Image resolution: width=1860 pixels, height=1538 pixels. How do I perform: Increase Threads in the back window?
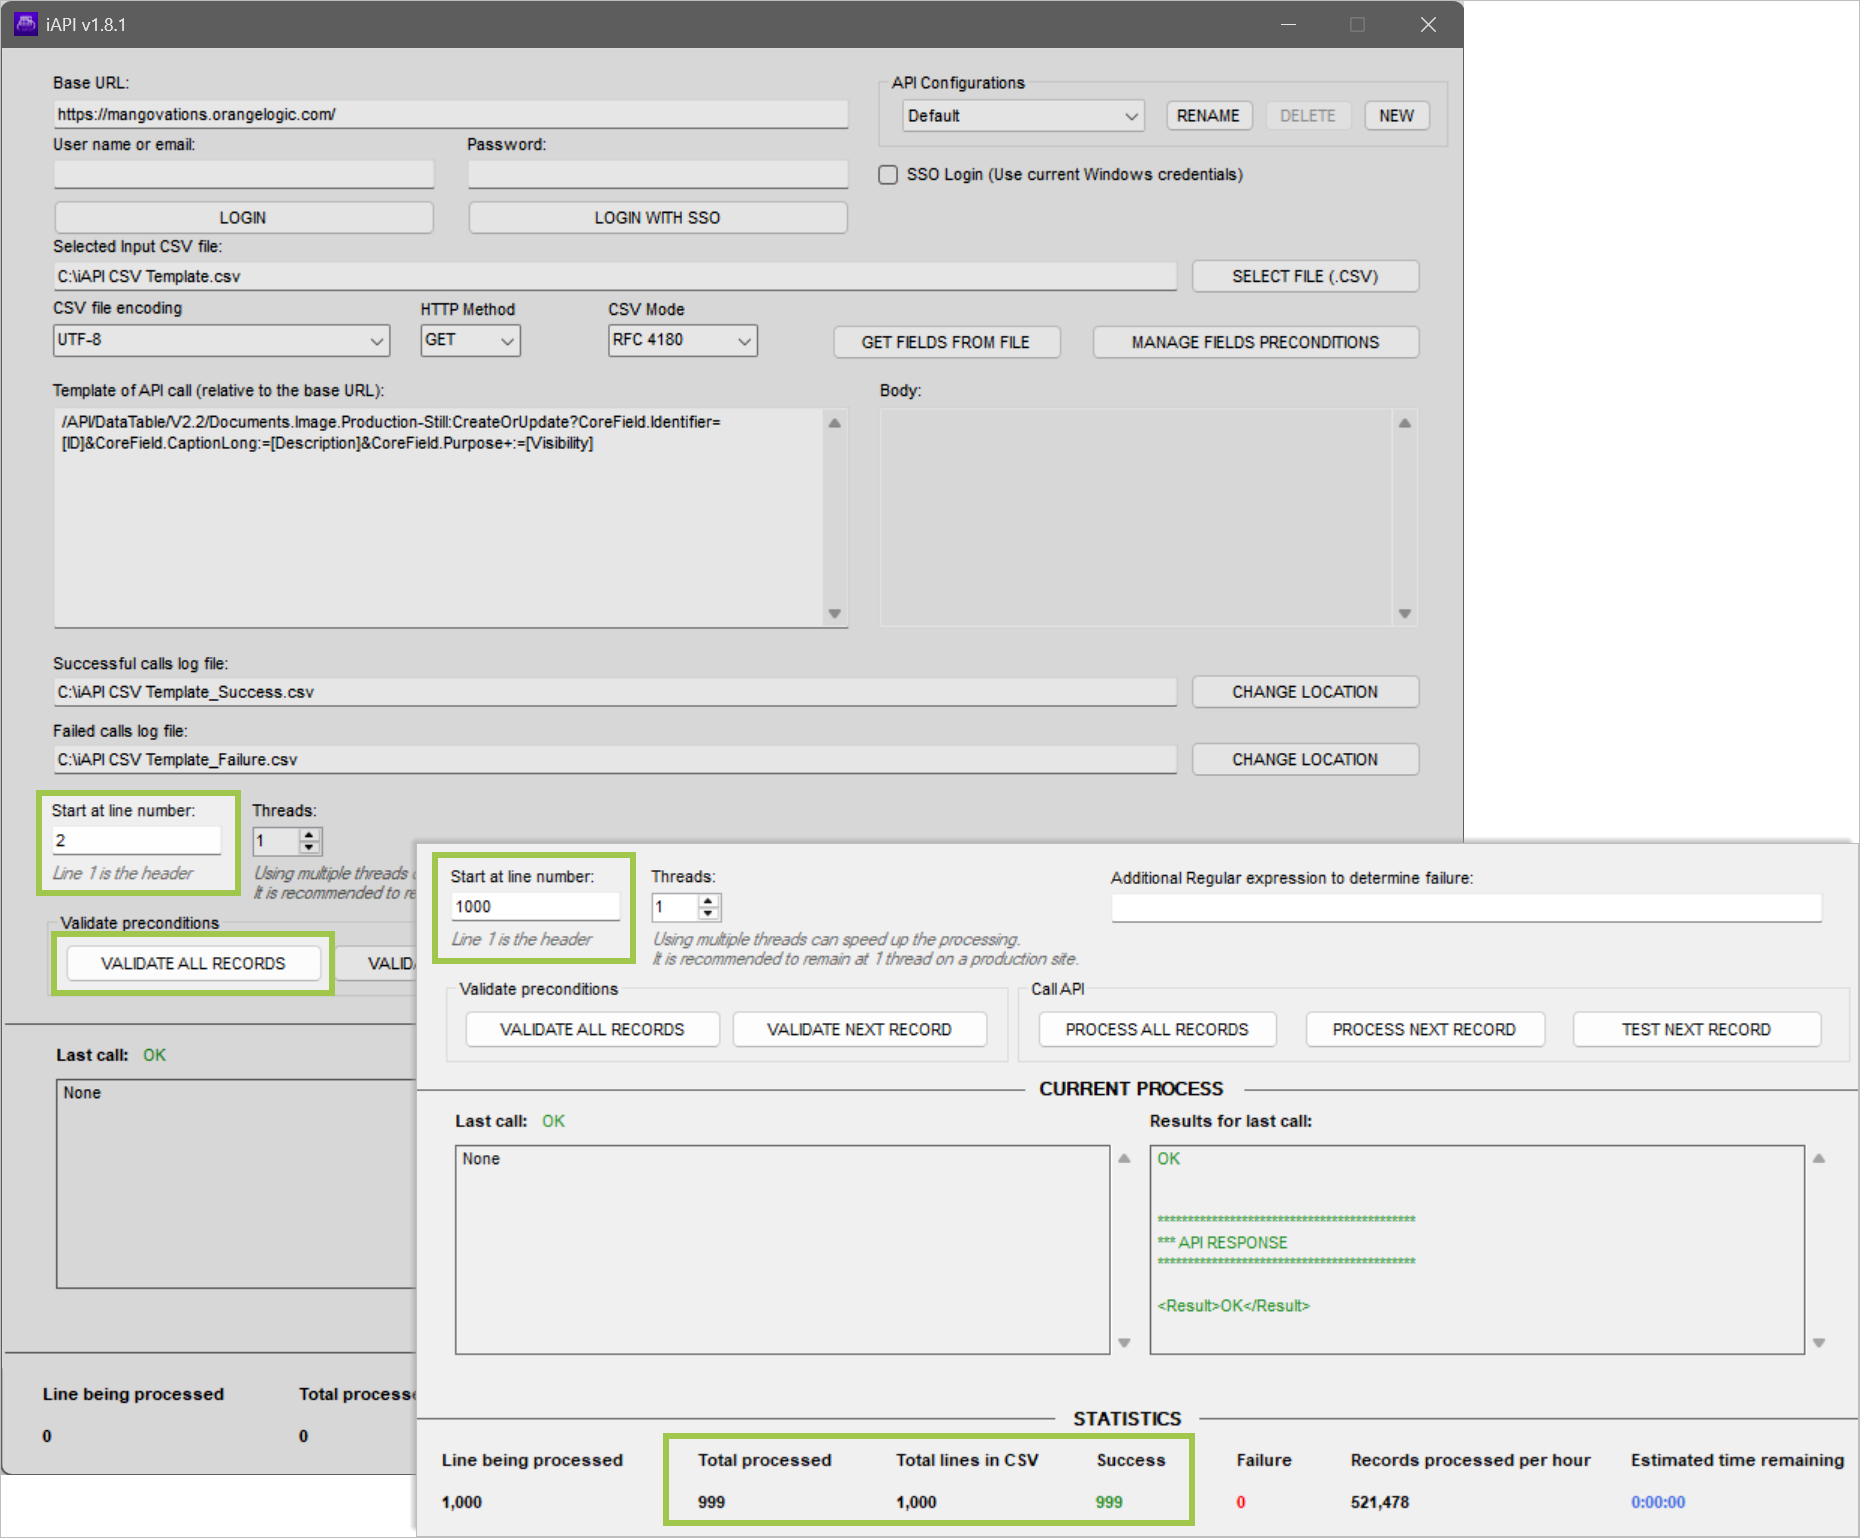pyautogui.click(x=310, y=835)
